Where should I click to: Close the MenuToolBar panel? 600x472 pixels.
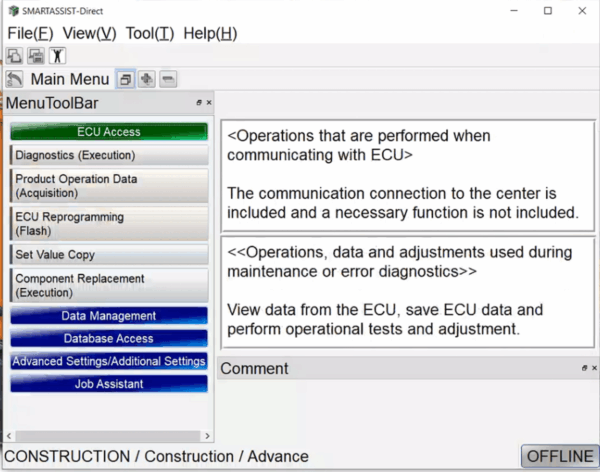coord(208,103)
